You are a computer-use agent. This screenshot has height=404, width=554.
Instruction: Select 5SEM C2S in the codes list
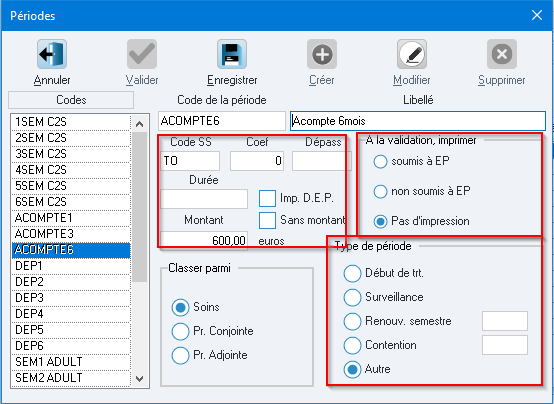pos(71,186)
